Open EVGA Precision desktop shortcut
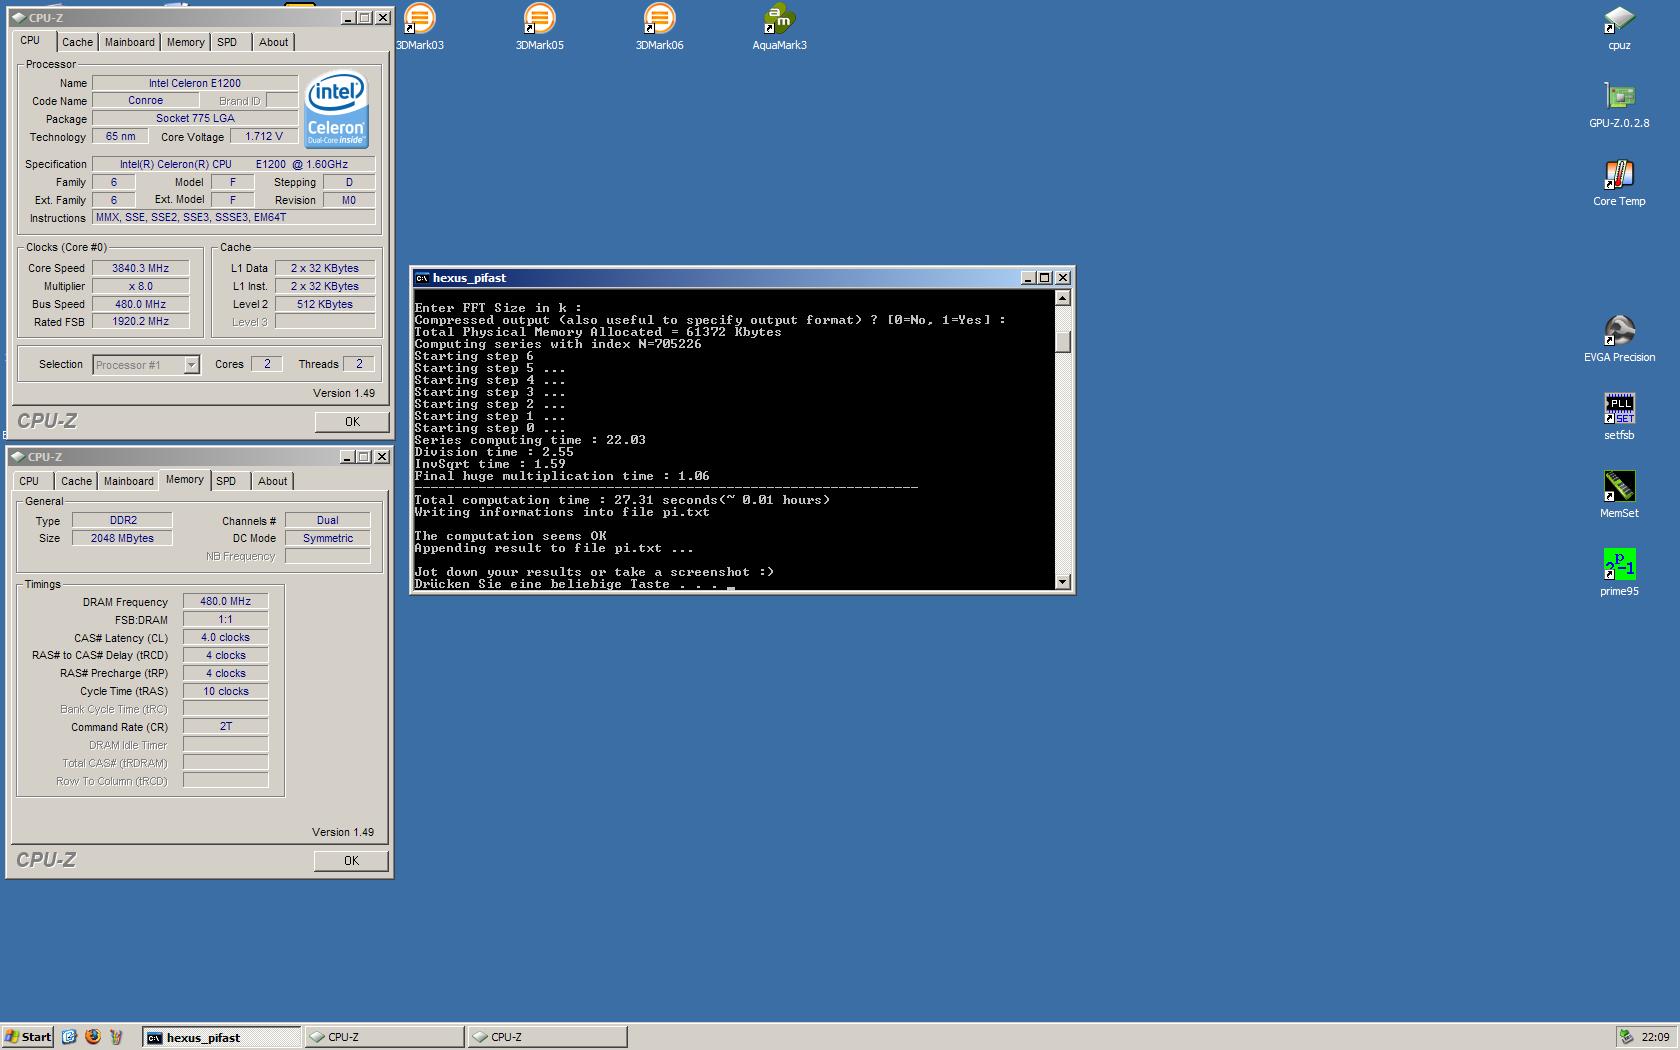1680x1050 pixels. [x=1619, y=339]
